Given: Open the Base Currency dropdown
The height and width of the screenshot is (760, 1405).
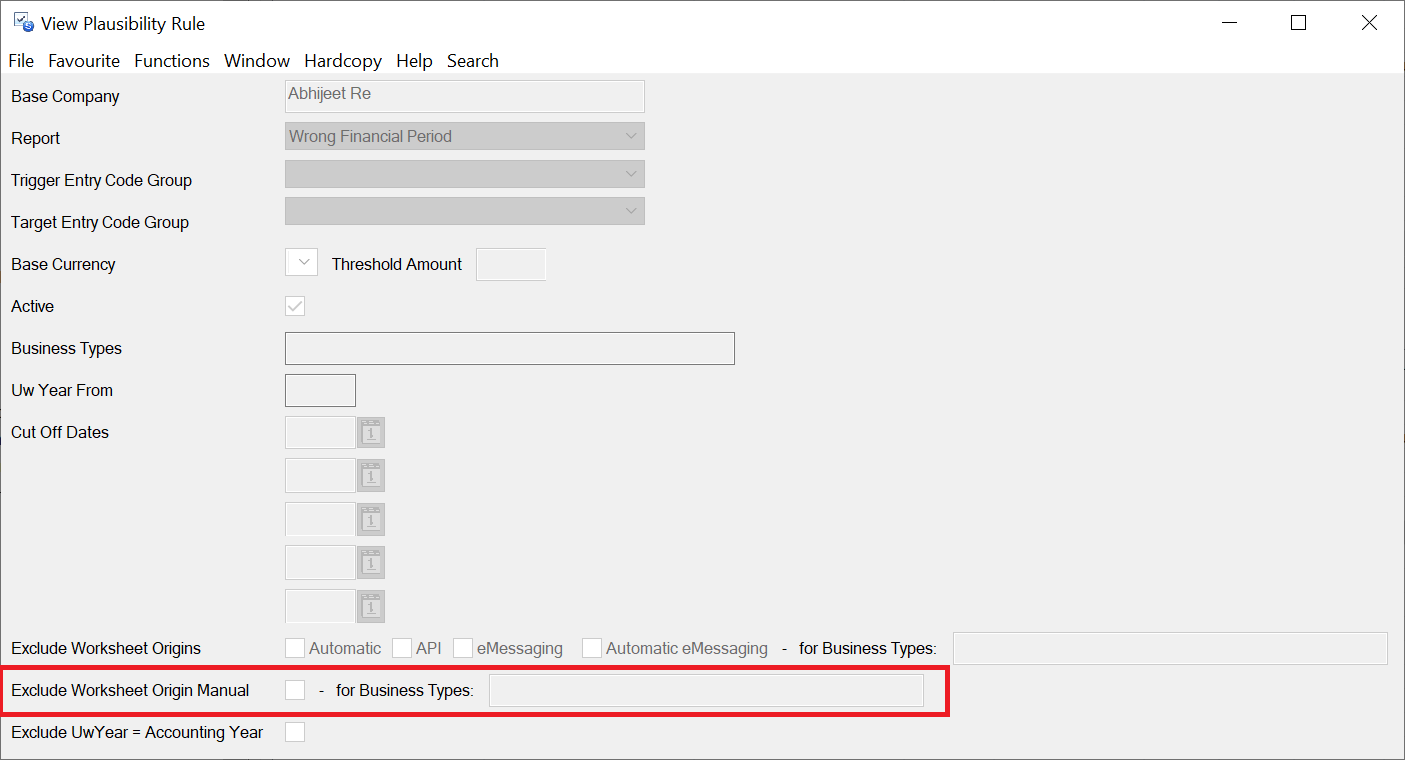Looking at the screenshot, I should tap(301, 263).
